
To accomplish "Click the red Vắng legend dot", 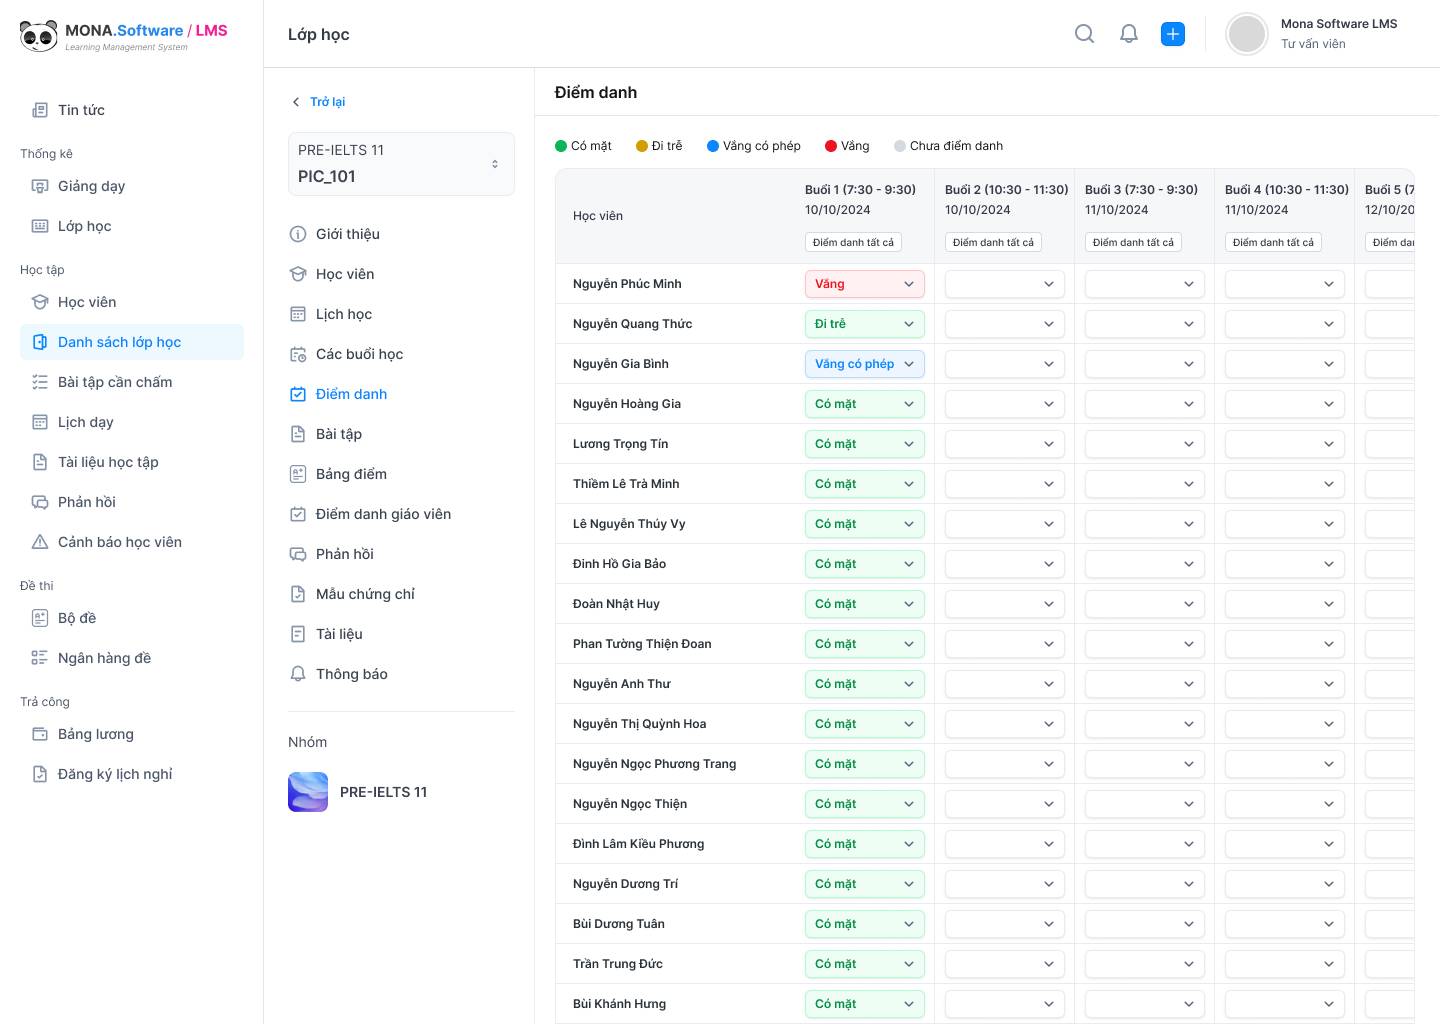I will click(x=831, y=146).
